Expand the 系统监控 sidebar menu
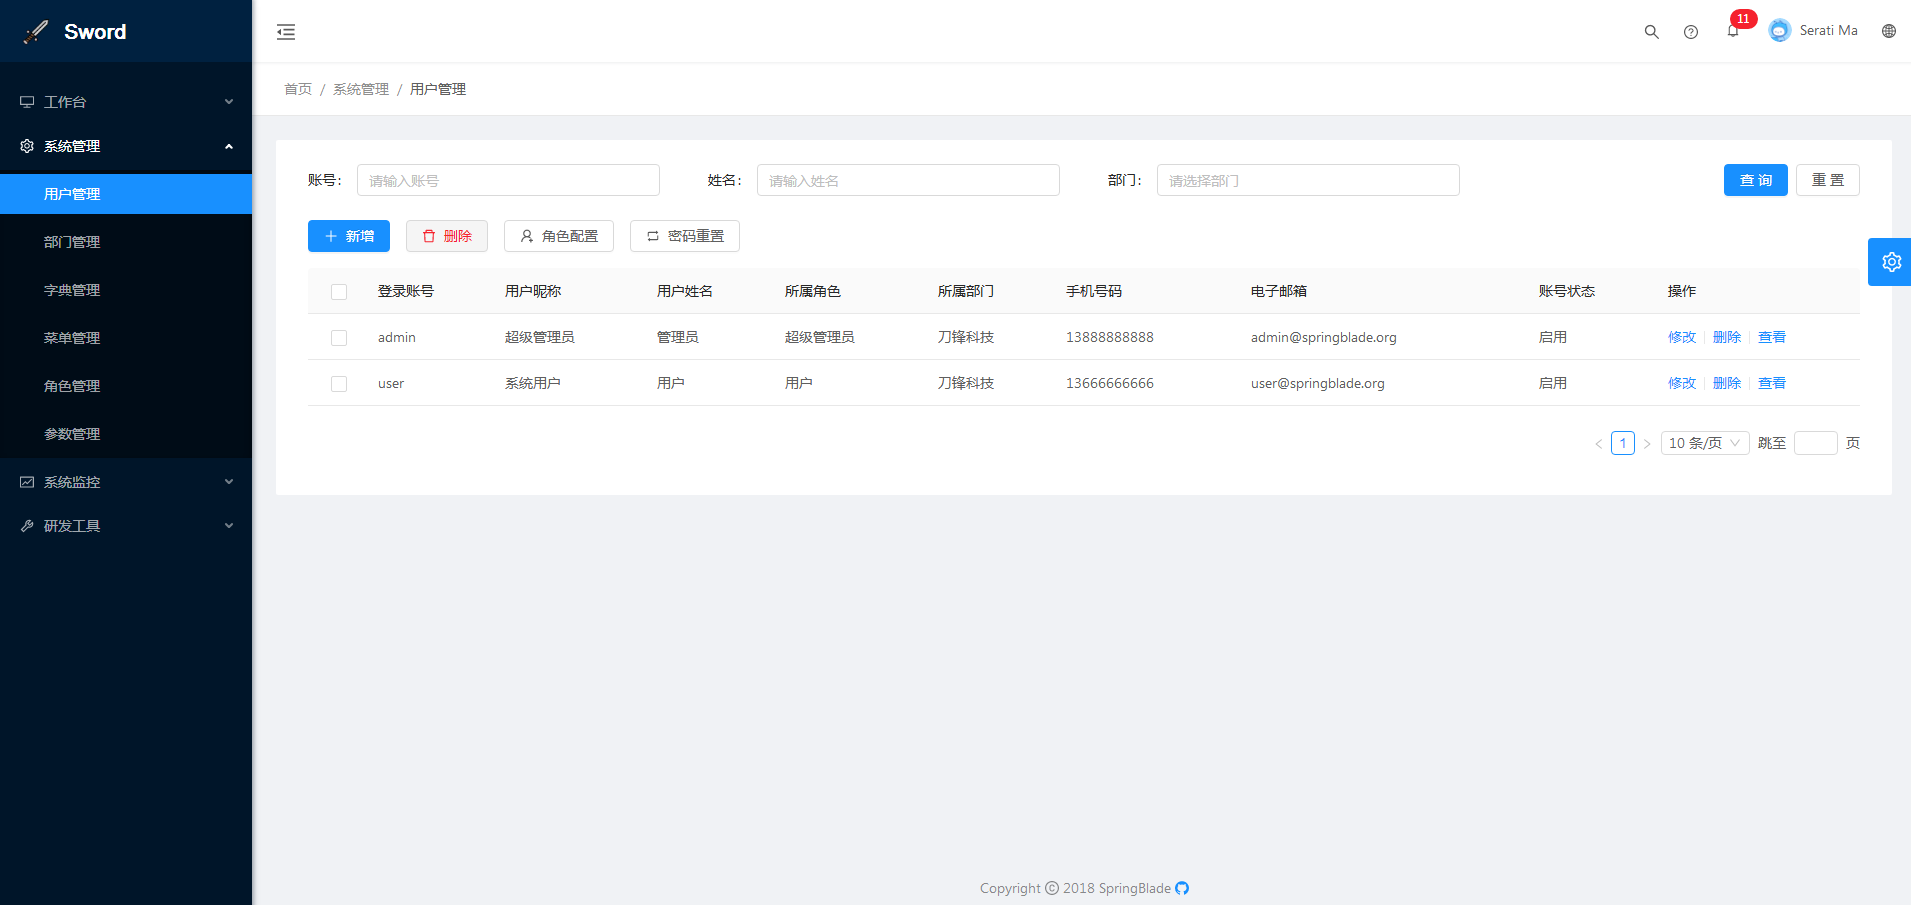The height and width of the screenshot is (905, 1911). (126, 482)
